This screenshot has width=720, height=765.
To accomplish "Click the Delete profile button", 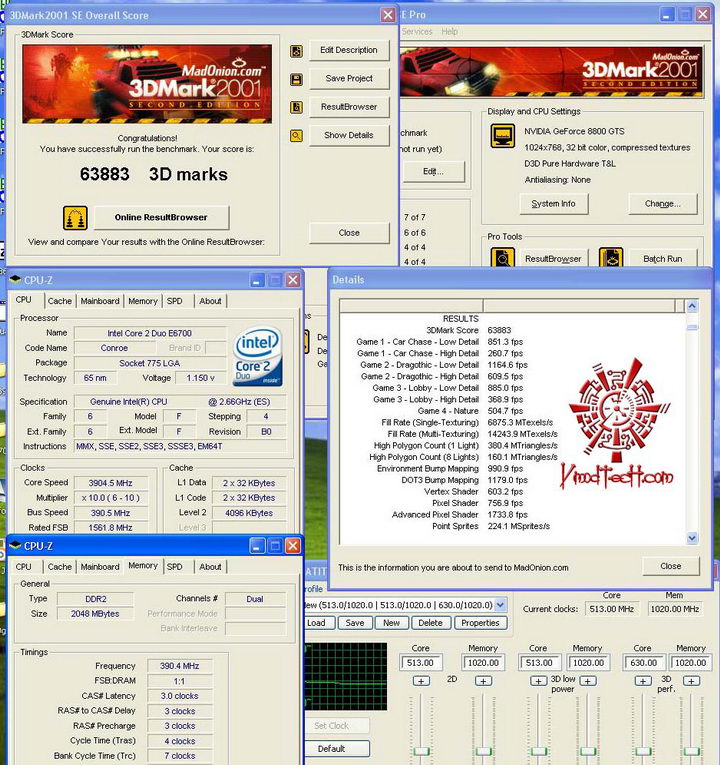I will click(430, 623).
